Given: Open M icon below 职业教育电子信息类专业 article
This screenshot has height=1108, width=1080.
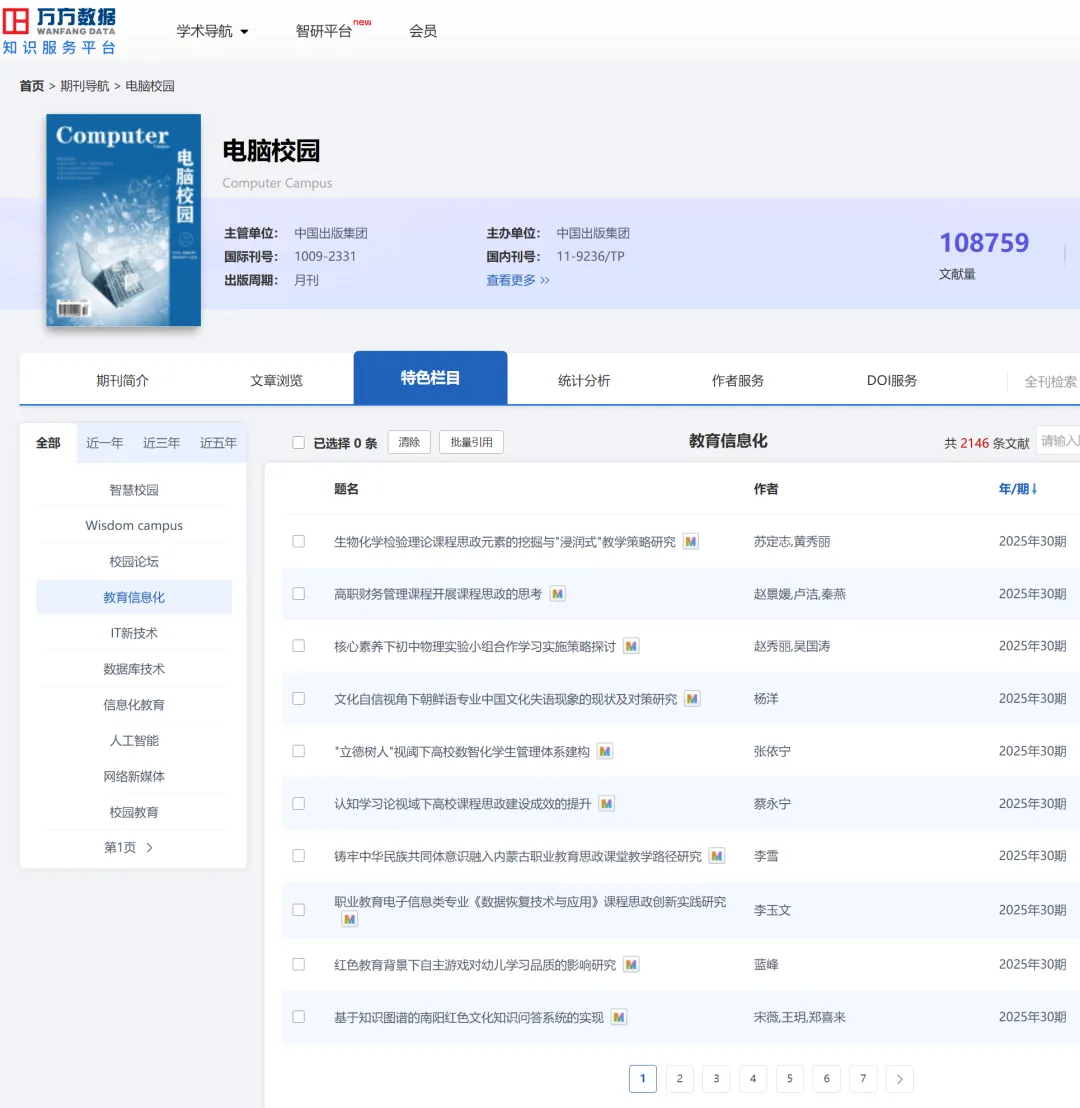Looking at the screenshot, I should 349,919.
